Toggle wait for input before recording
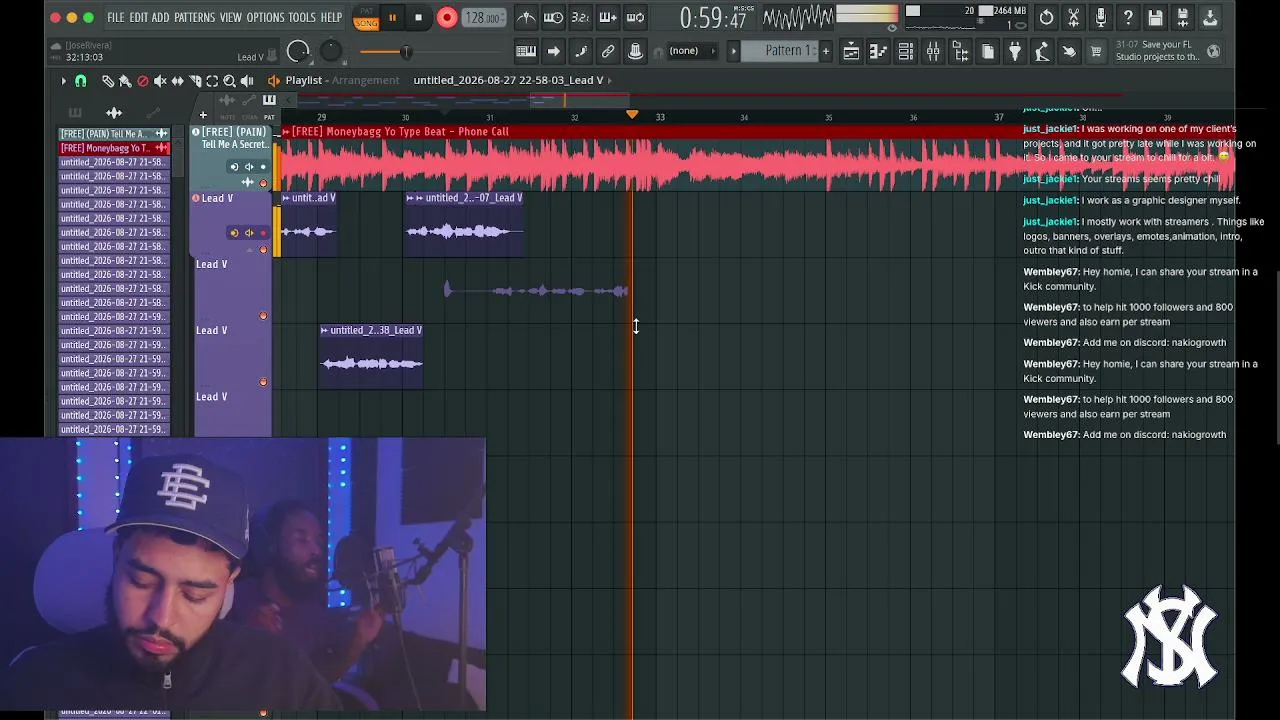The height and width of the screenshot is (720, 1280). tap(553, 18)
